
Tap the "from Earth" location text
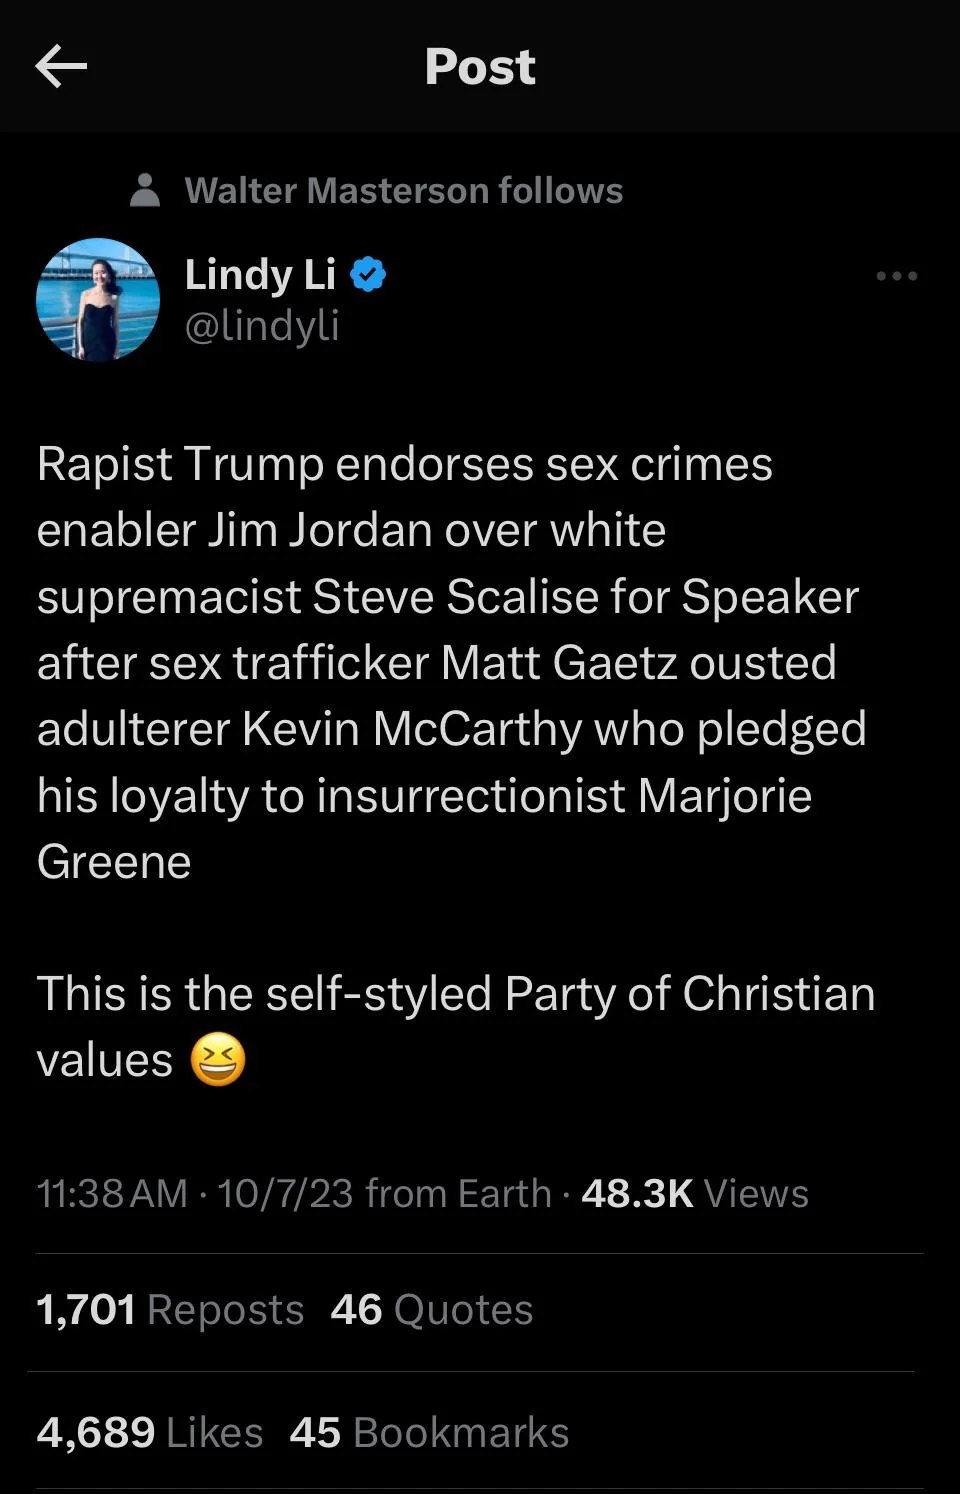(458, 1193)
